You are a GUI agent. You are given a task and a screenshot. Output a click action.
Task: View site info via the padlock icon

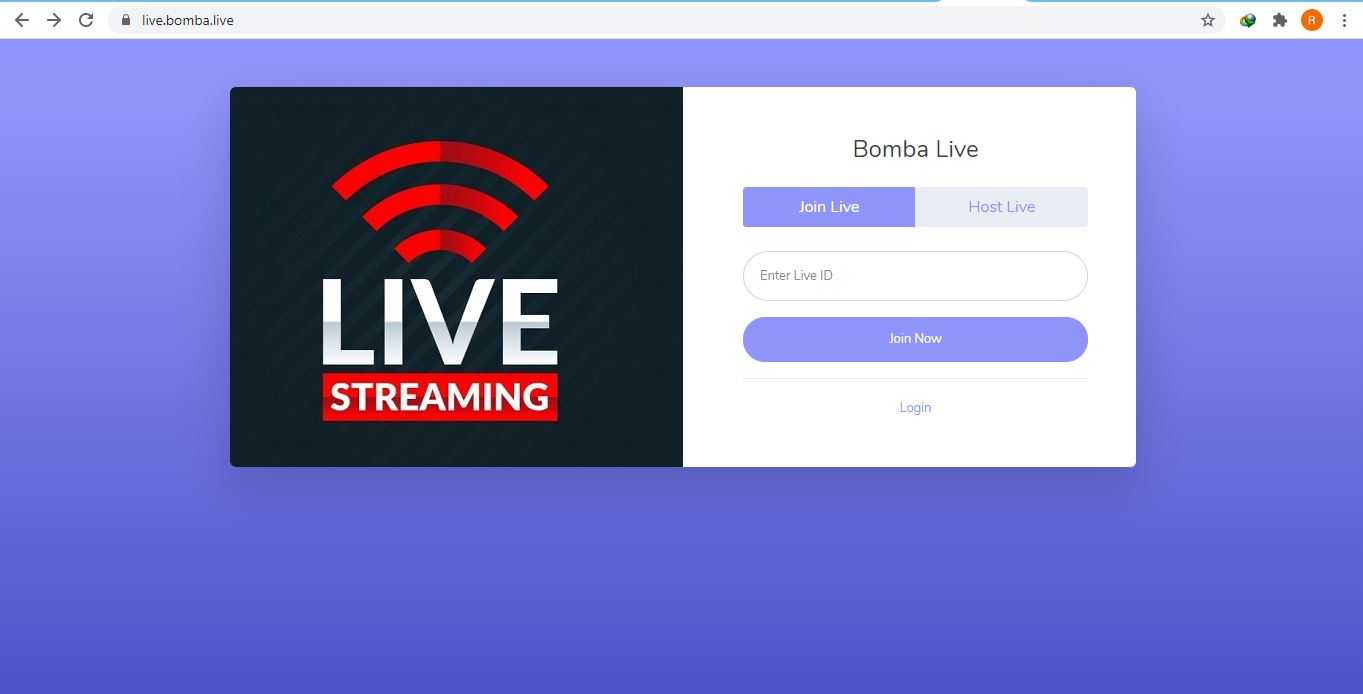tap(125, 20)
